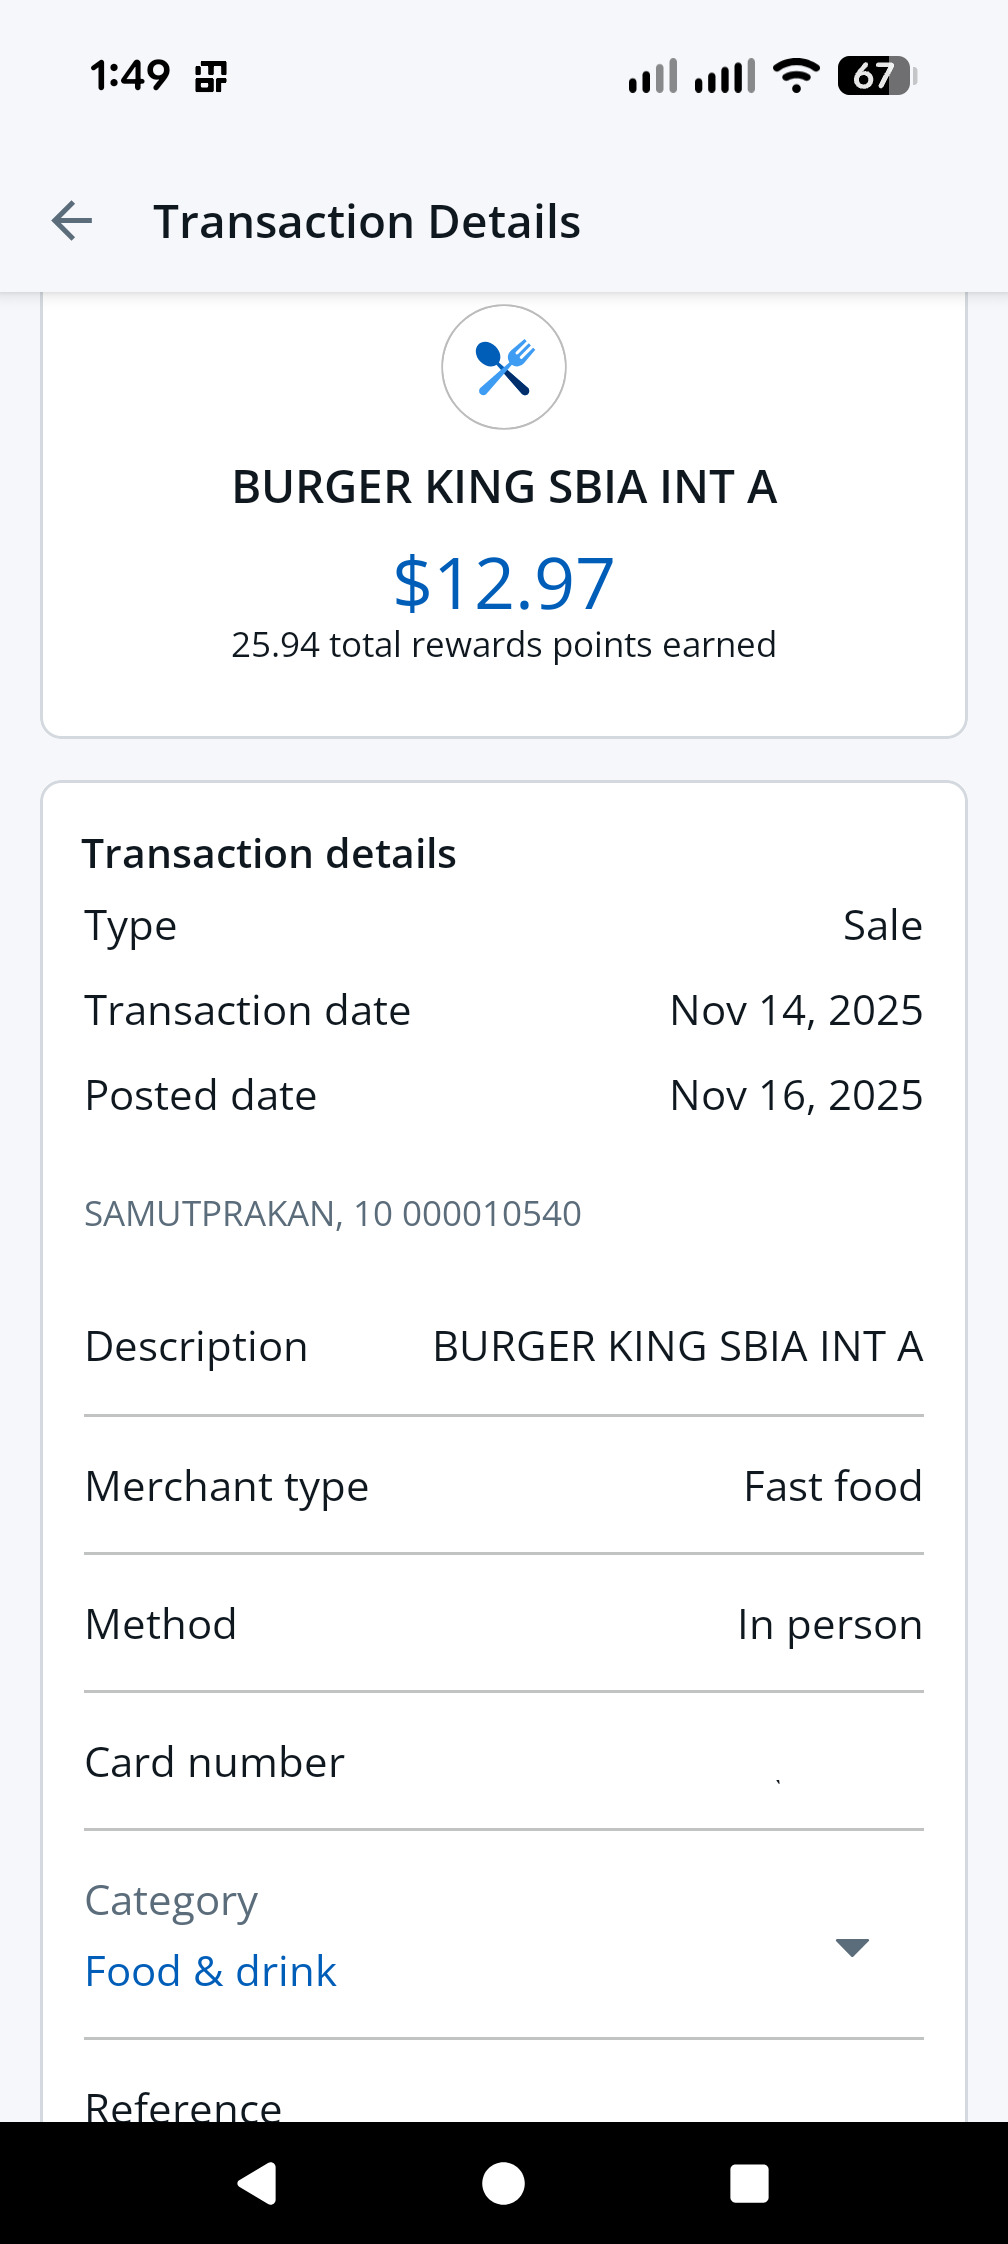This screenshot has width=1008, height=2244.
Task: Tap the BURGER KING SBIA INT A heading
Action: (504, 488)
